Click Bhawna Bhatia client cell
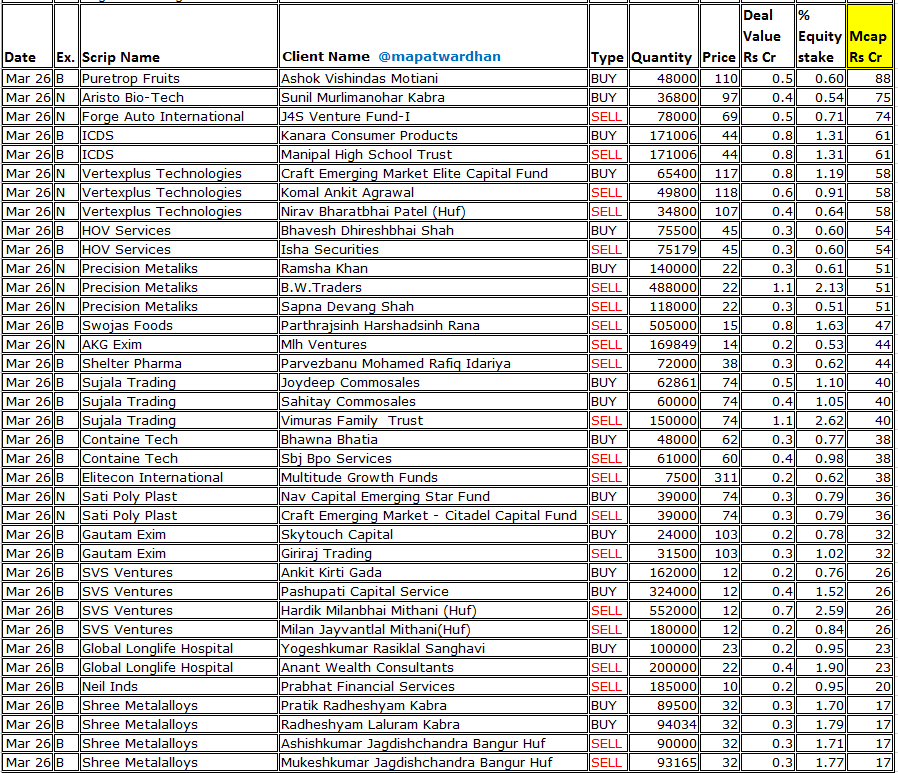The height and width of the screenshot is (773, 898). [x=433, y=439]
